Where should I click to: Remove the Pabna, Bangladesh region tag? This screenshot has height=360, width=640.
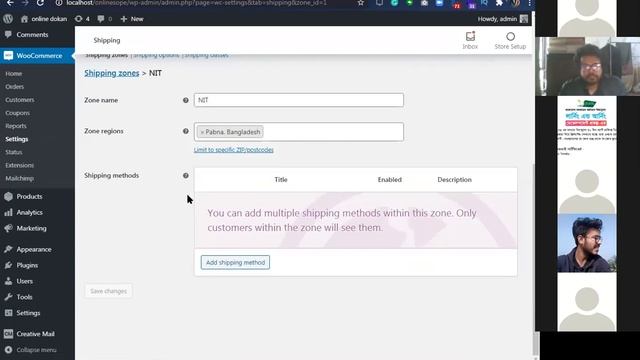pos(202,132)
